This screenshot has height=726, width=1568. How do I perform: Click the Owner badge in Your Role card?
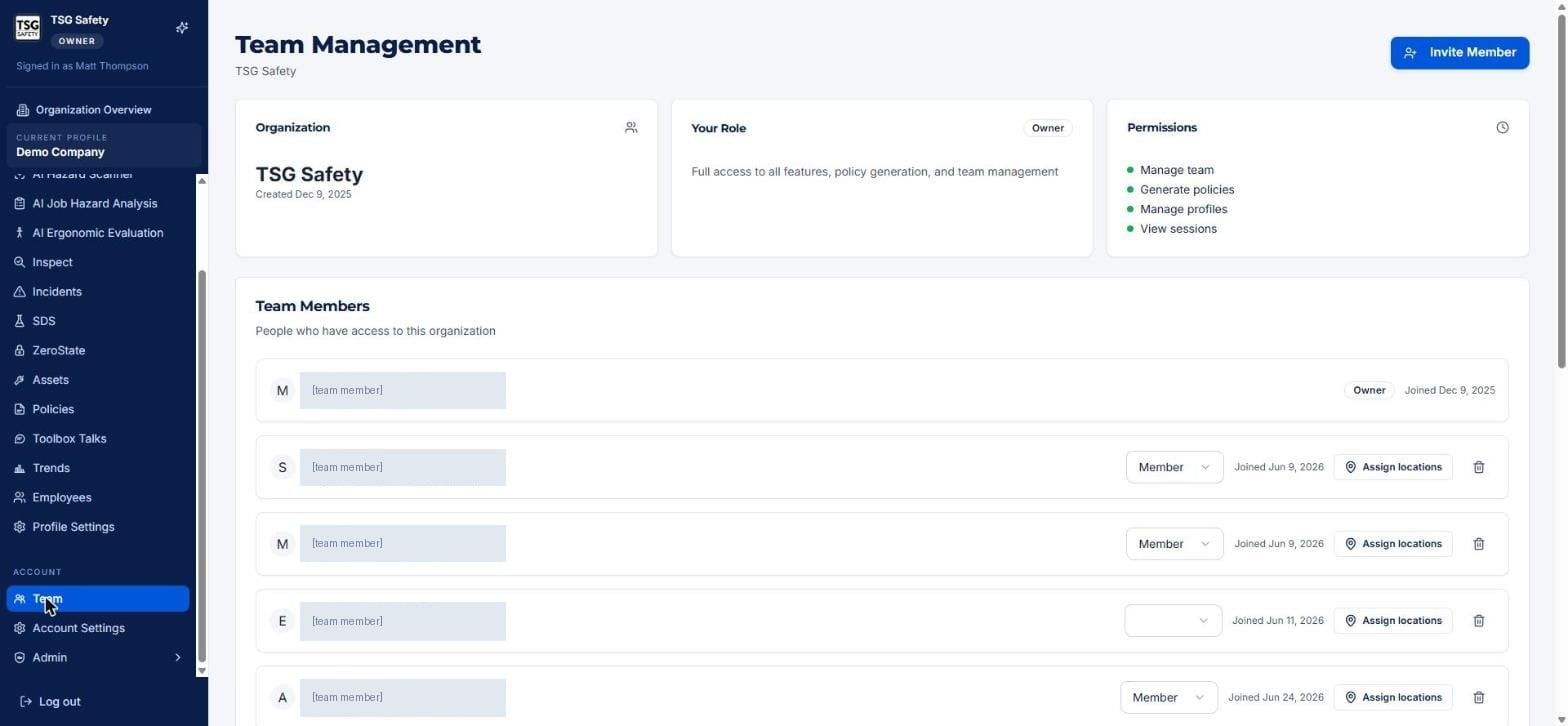coord(1048,128)
